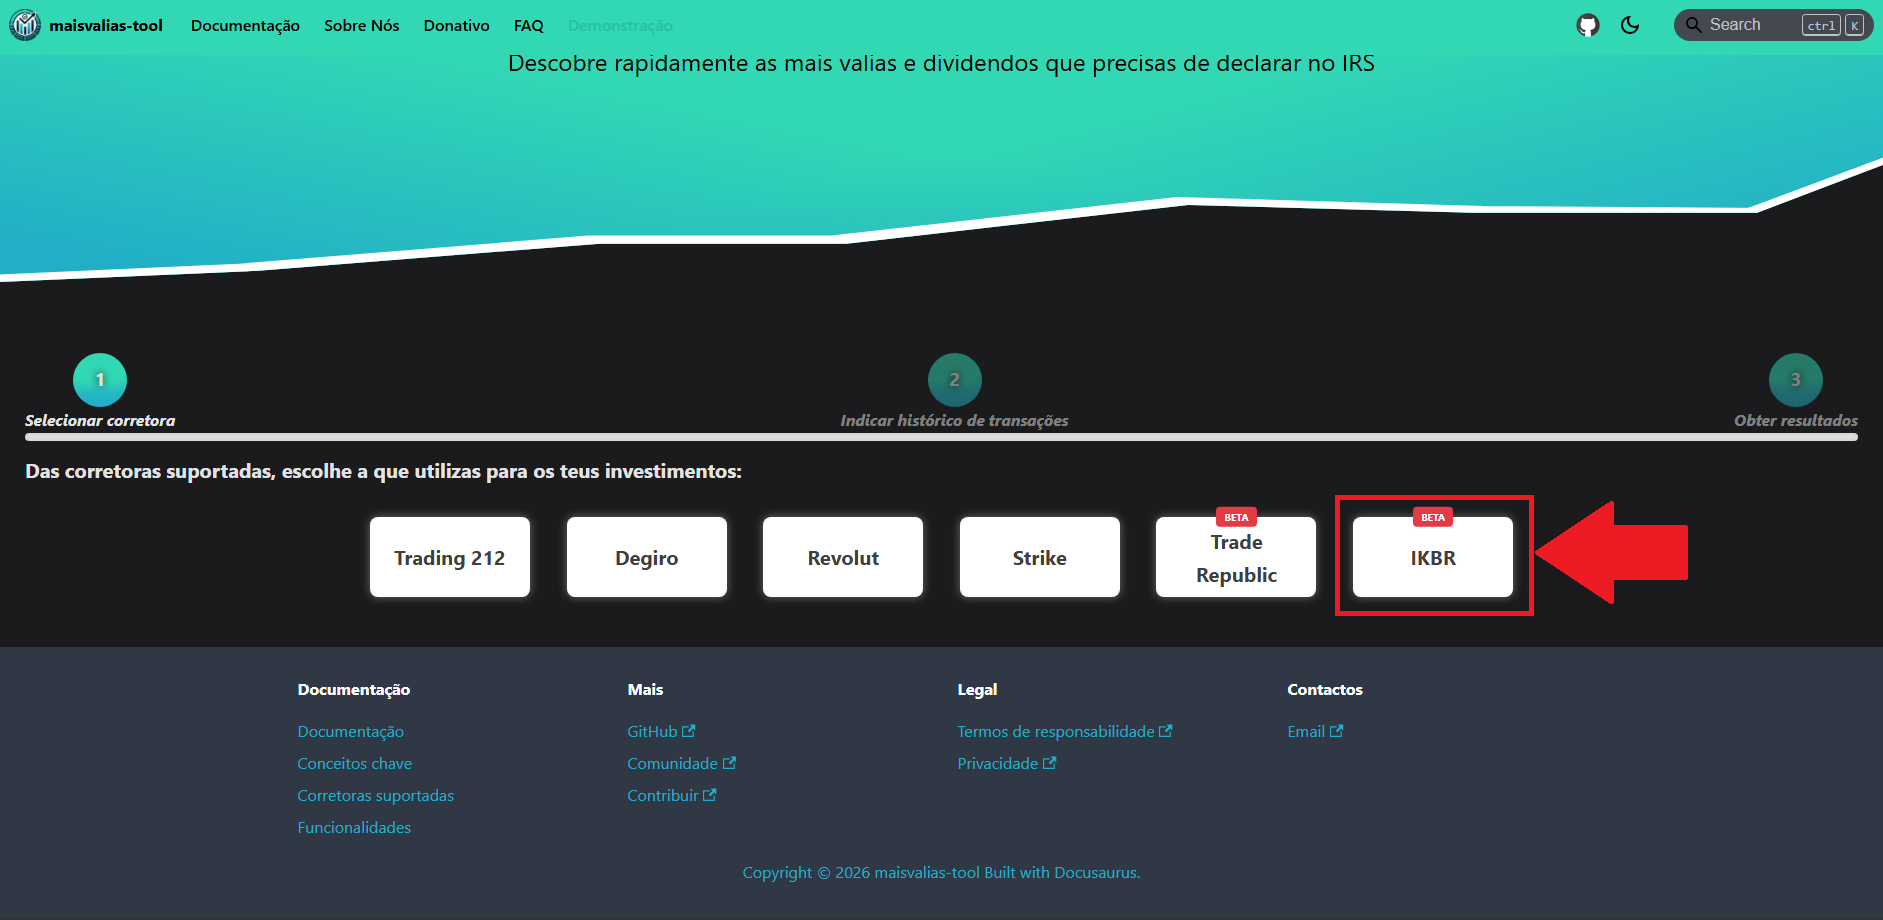Click the 'Selecionar corretora' step label

[x=100, y=421]
